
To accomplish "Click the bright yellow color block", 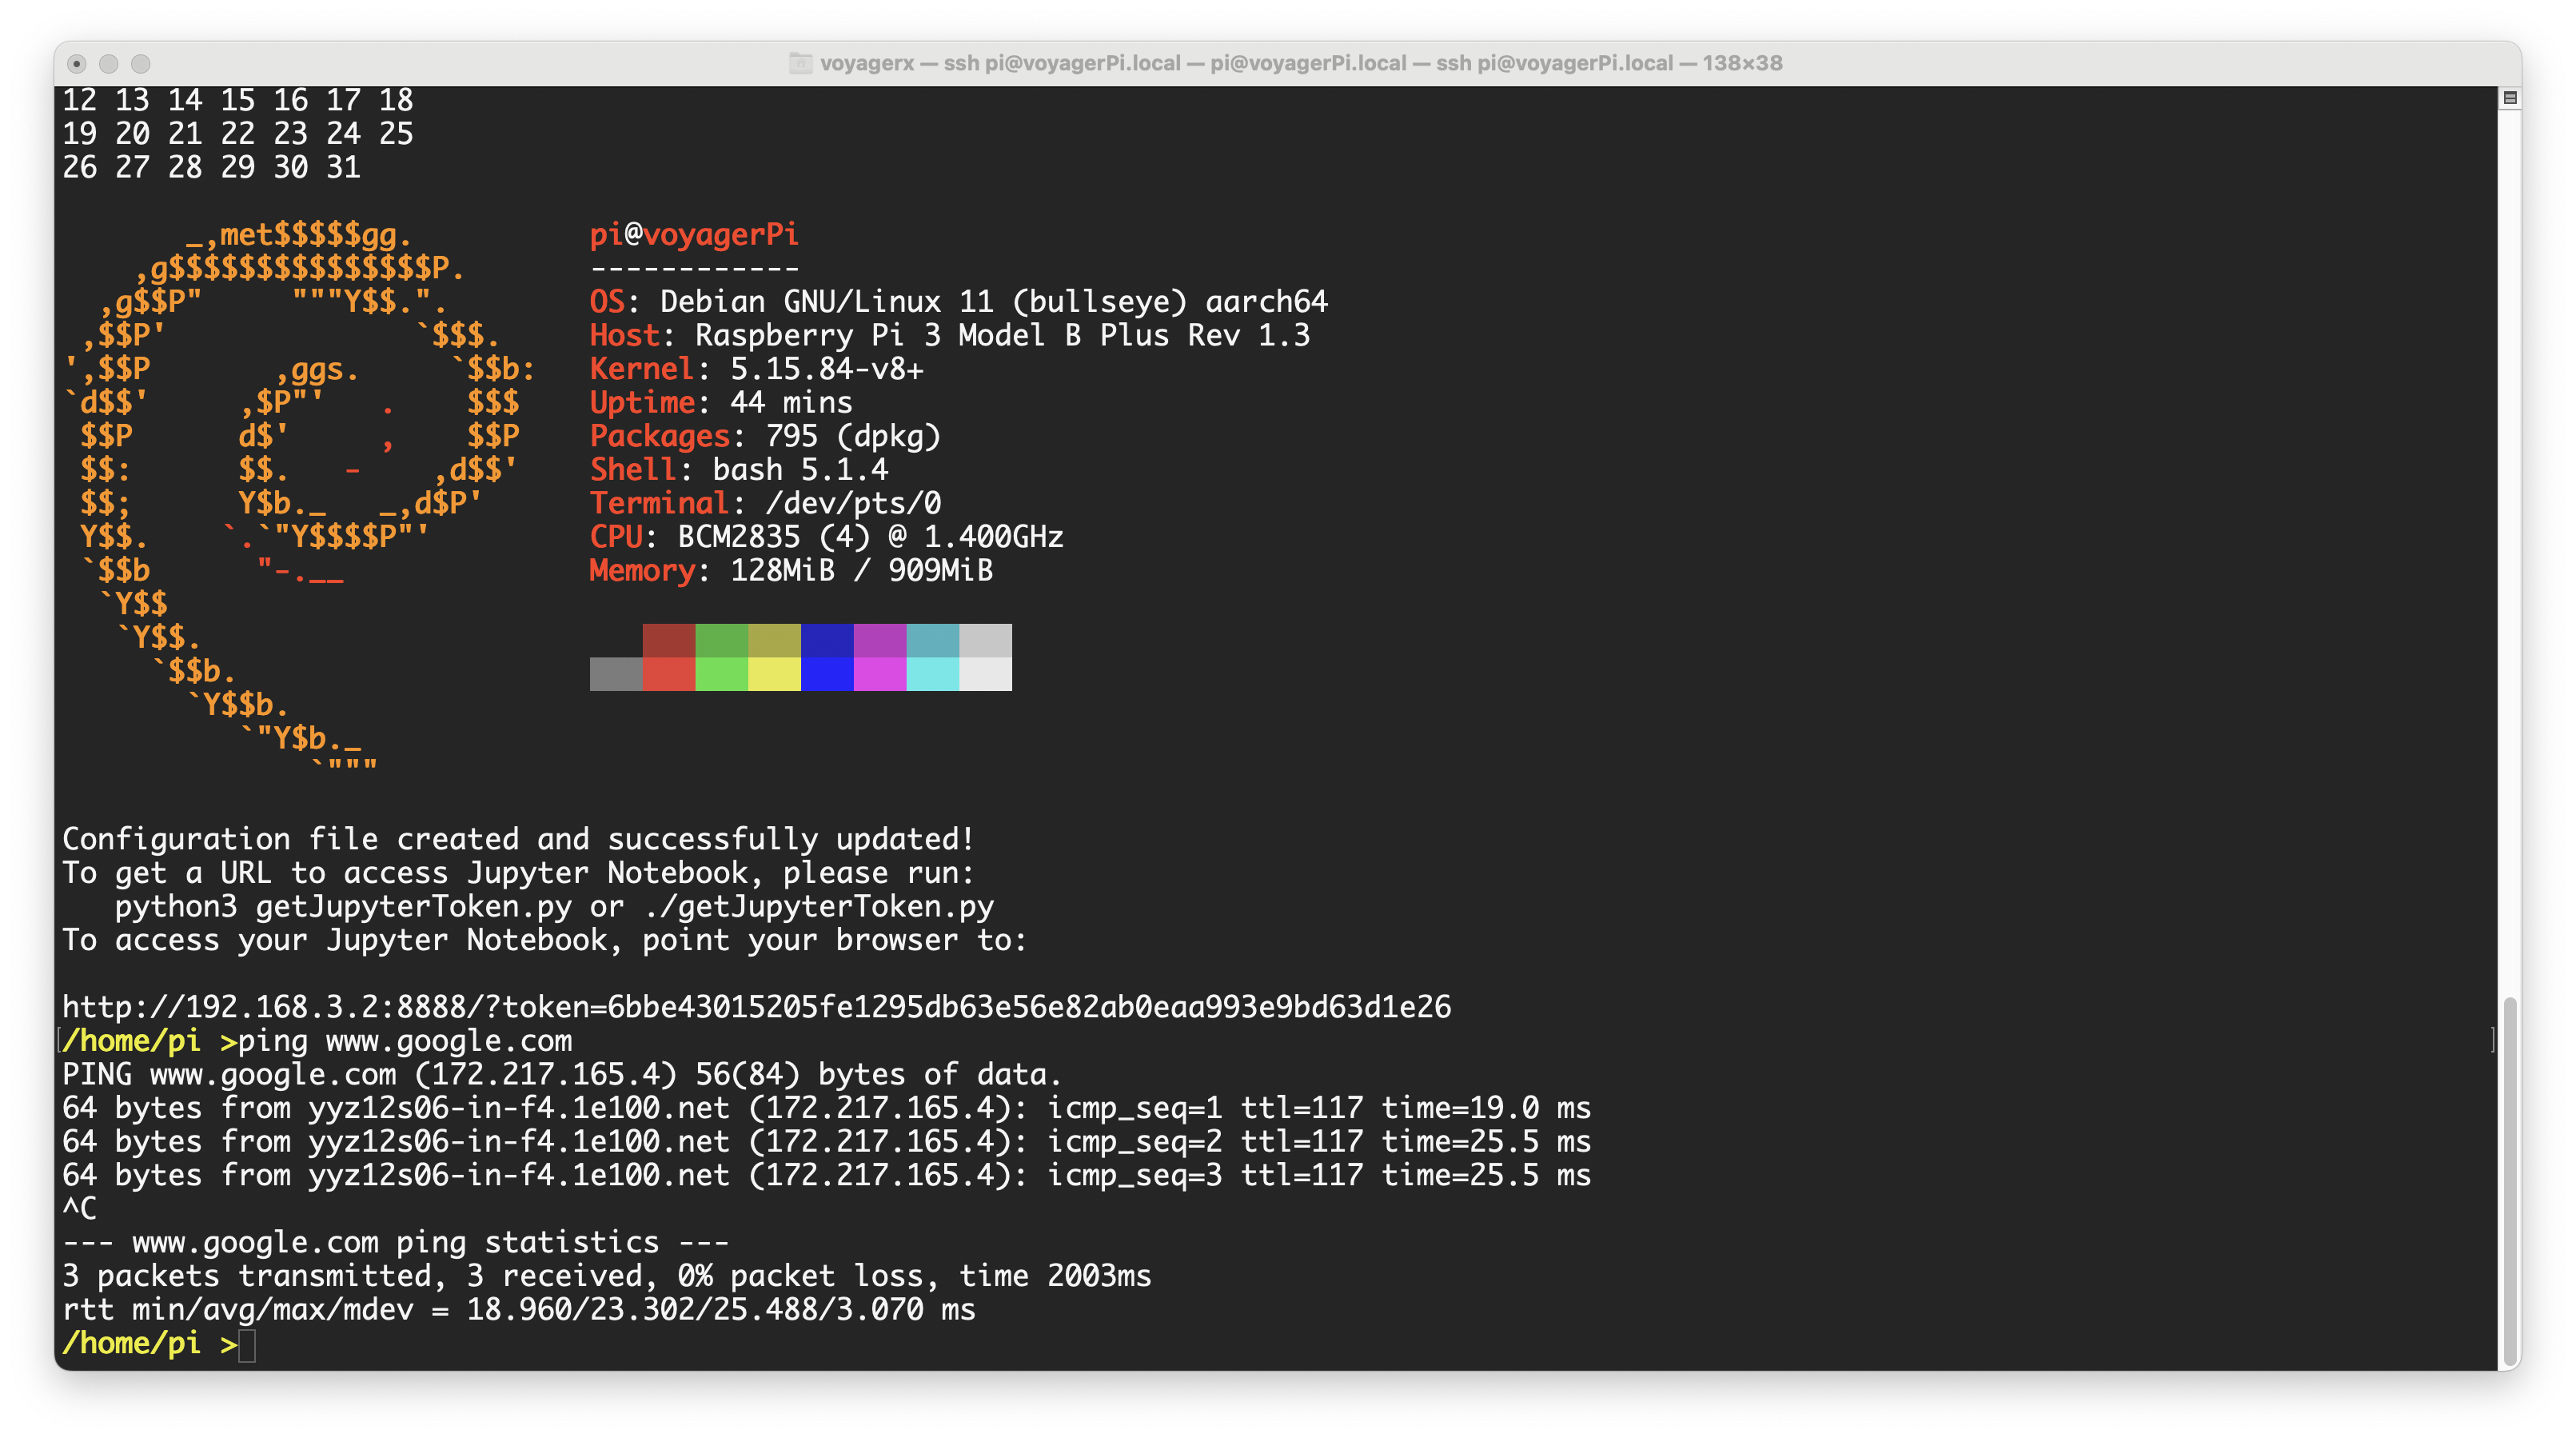I will pos(775,674).
